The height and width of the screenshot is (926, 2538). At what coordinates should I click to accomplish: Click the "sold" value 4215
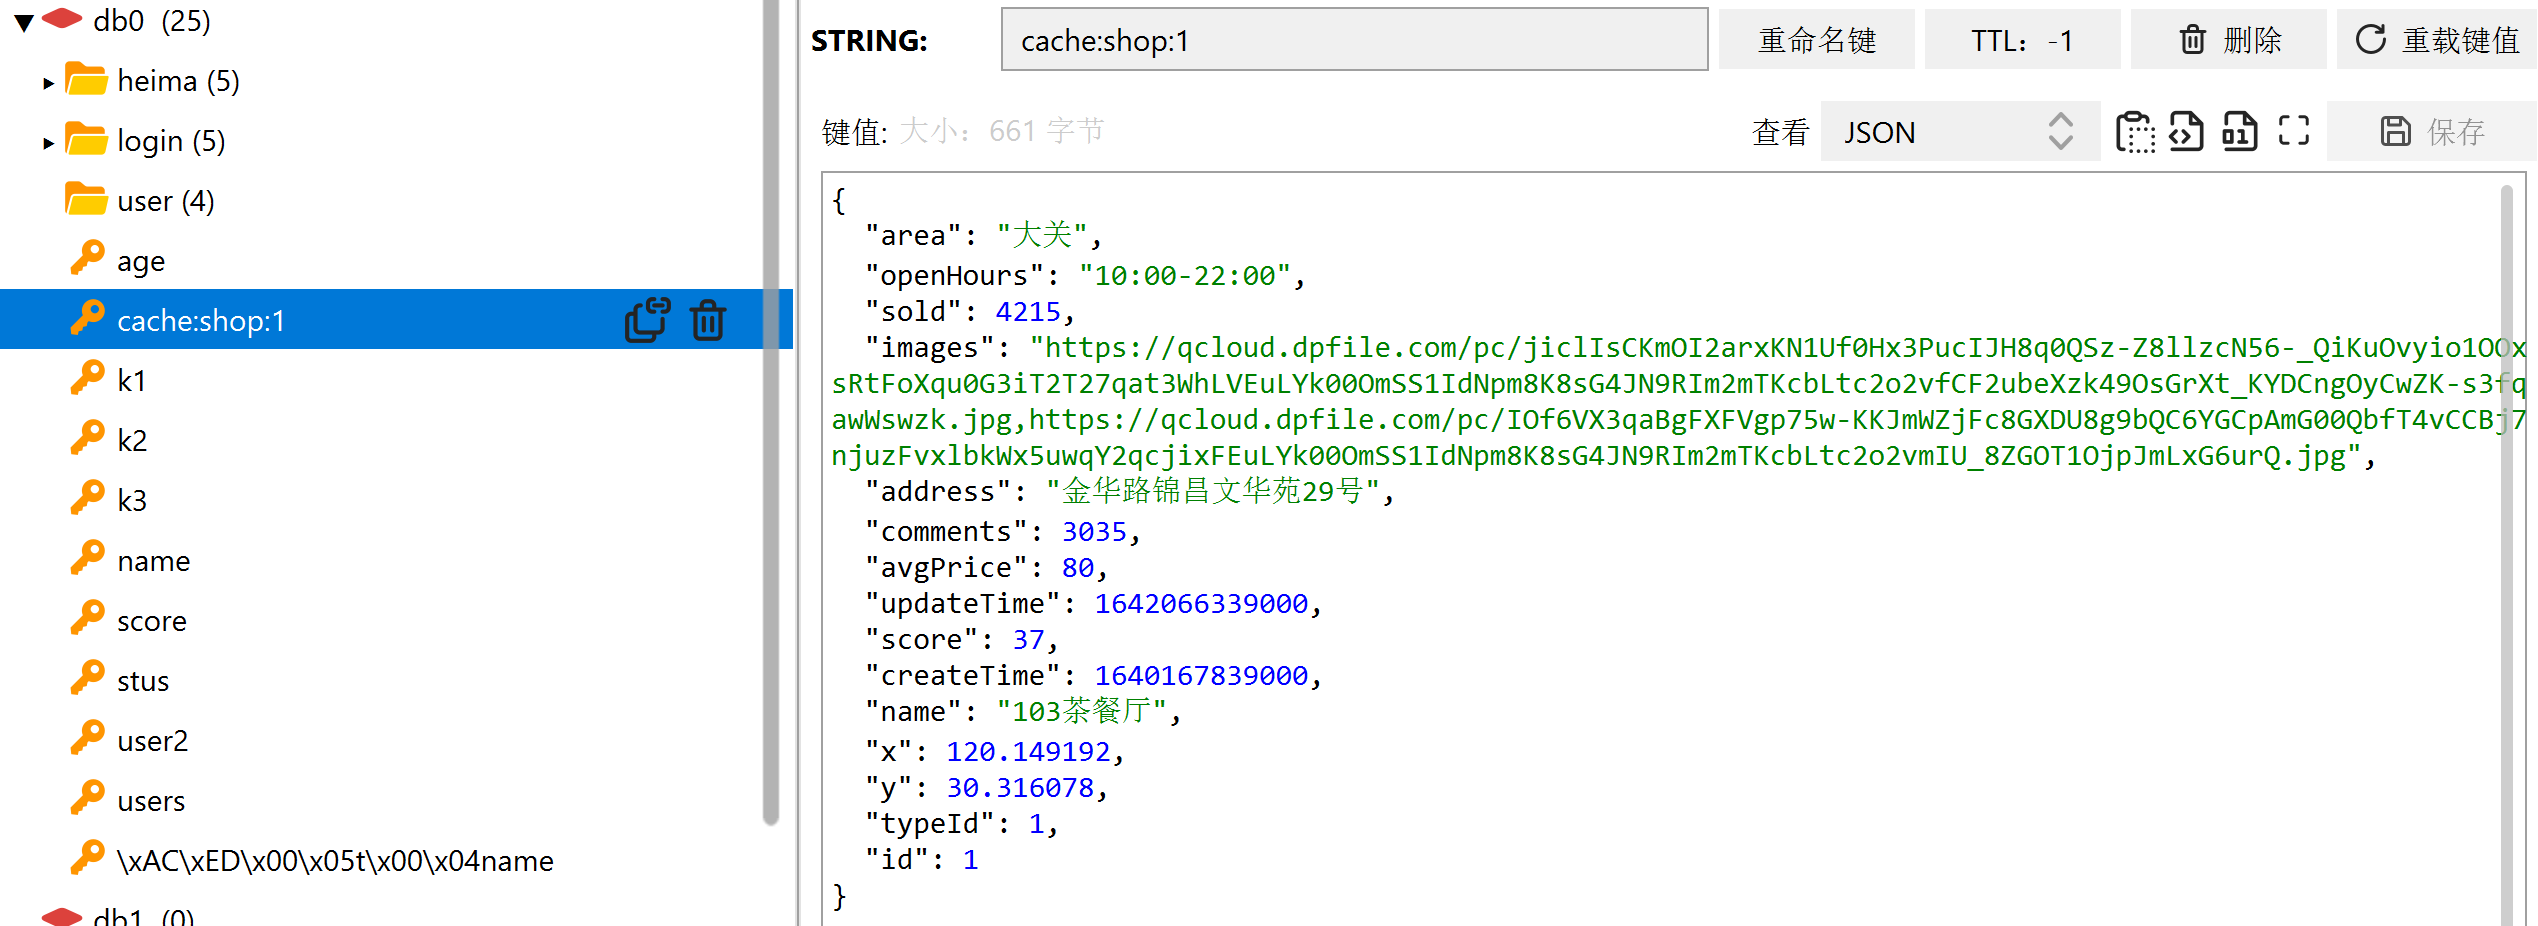(x=1028, y=311)
